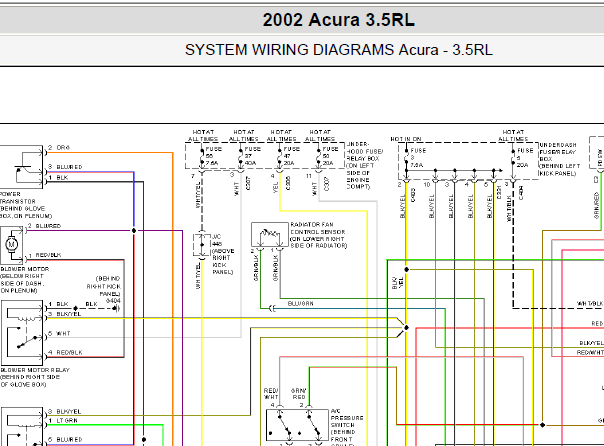Select the J/C 446 junction connector symbol
The width and height of the screenshot is (604, 446).
(201, 245)
